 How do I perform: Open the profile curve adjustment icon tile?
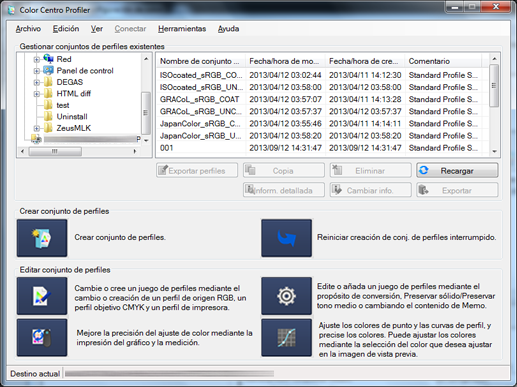click(x=286, y=338)
